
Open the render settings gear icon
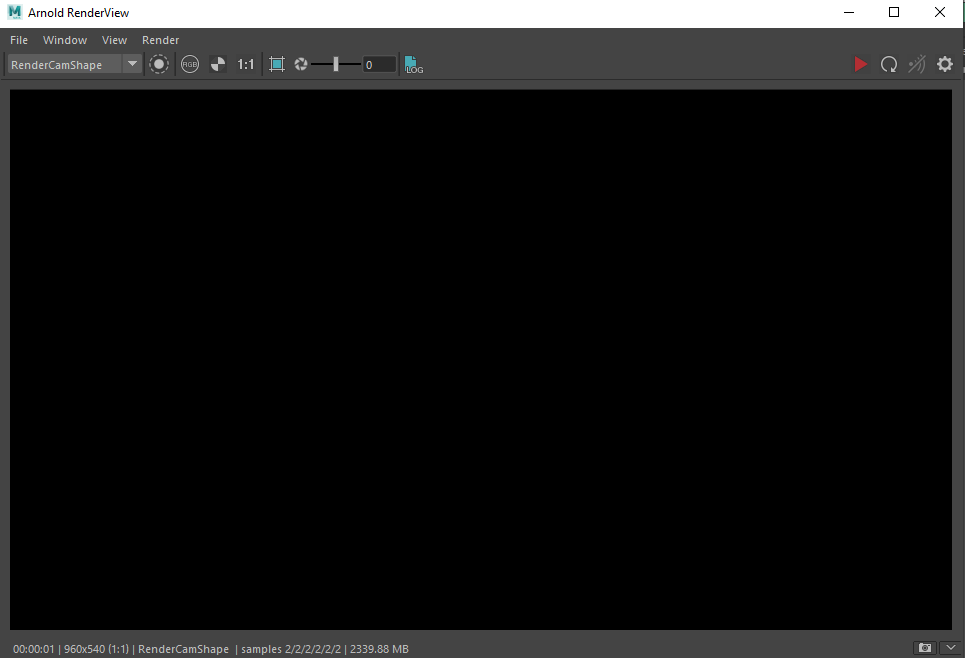pyautogui.click(x=945, y=64)
